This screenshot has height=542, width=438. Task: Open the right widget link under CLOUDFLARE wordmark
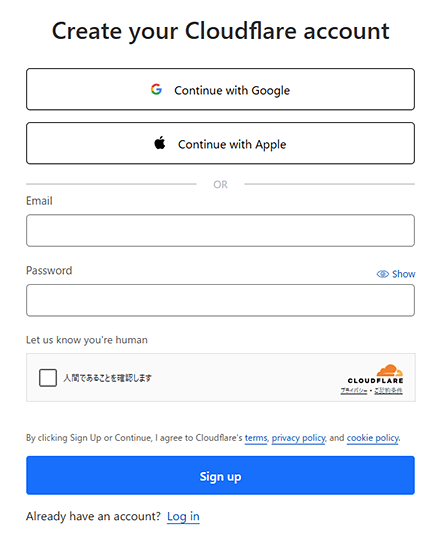(x=388, y=391)
